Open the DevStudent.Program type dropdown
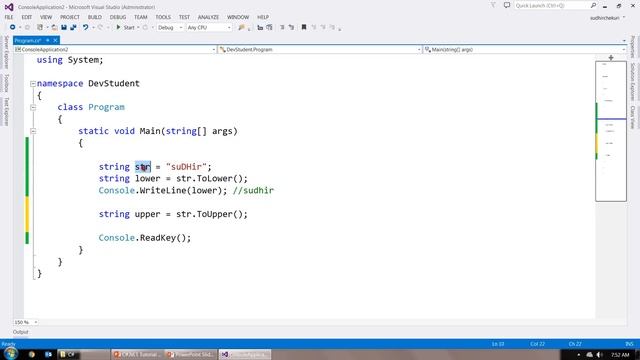 click(x=320, y=49)
